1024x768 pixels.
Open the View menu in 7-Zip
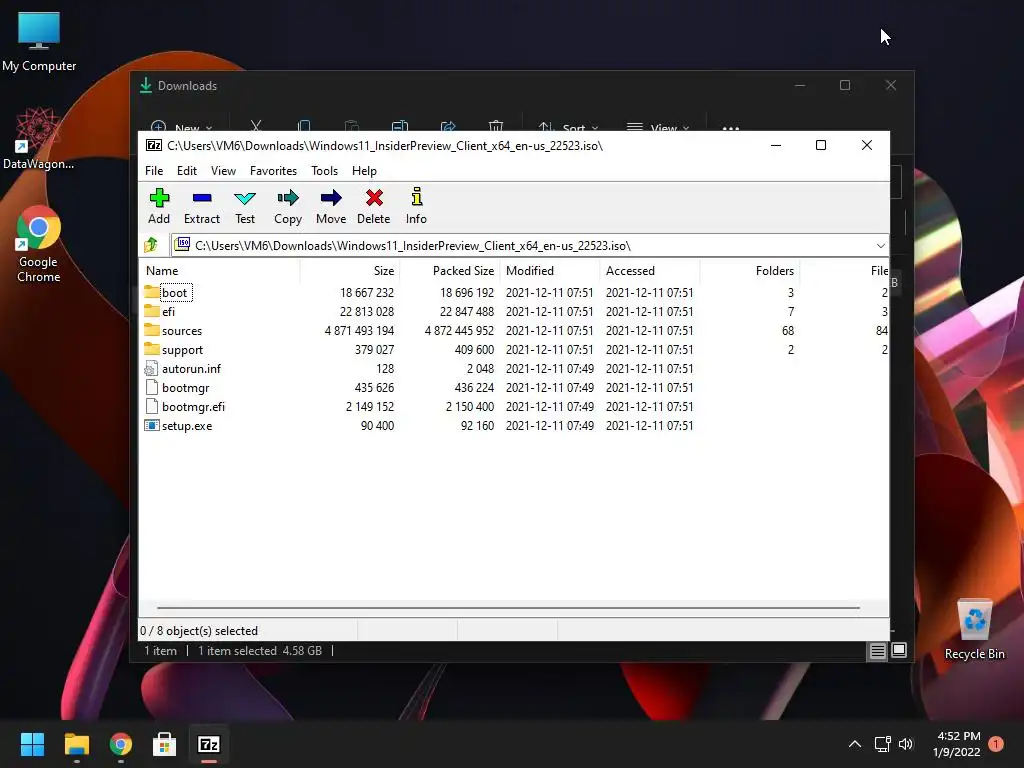point(223,170)
